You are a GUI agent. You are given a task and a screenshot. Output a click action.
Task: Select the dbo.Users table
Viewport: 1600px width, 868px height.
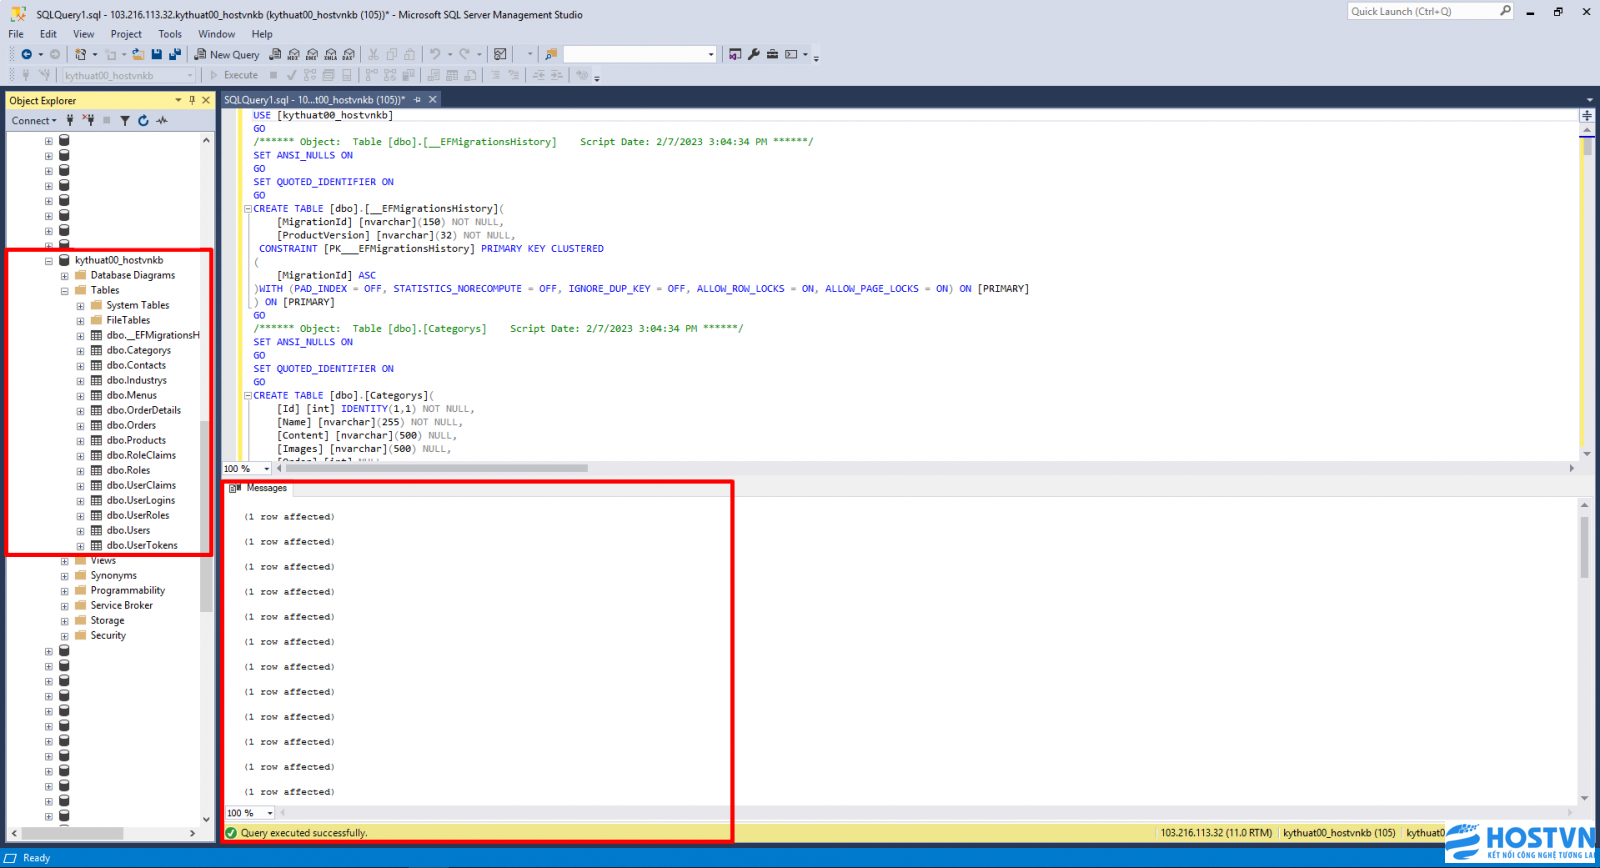pos(128,531)
